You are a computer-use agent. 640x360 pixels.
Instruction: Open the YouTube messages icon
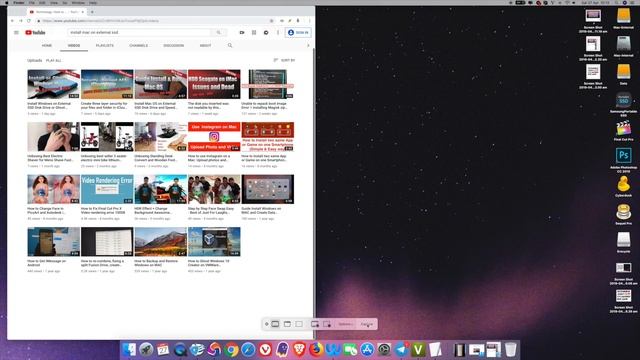(266, 32)
